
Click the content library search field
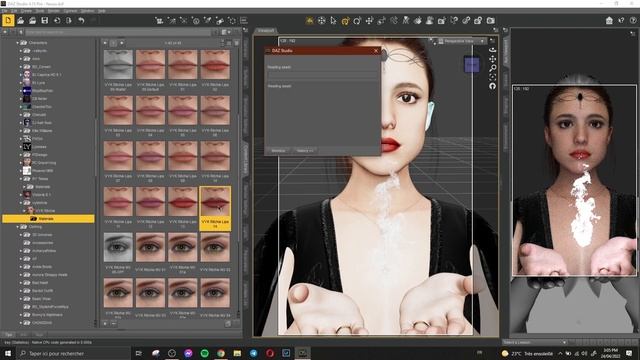coord(118,32)
